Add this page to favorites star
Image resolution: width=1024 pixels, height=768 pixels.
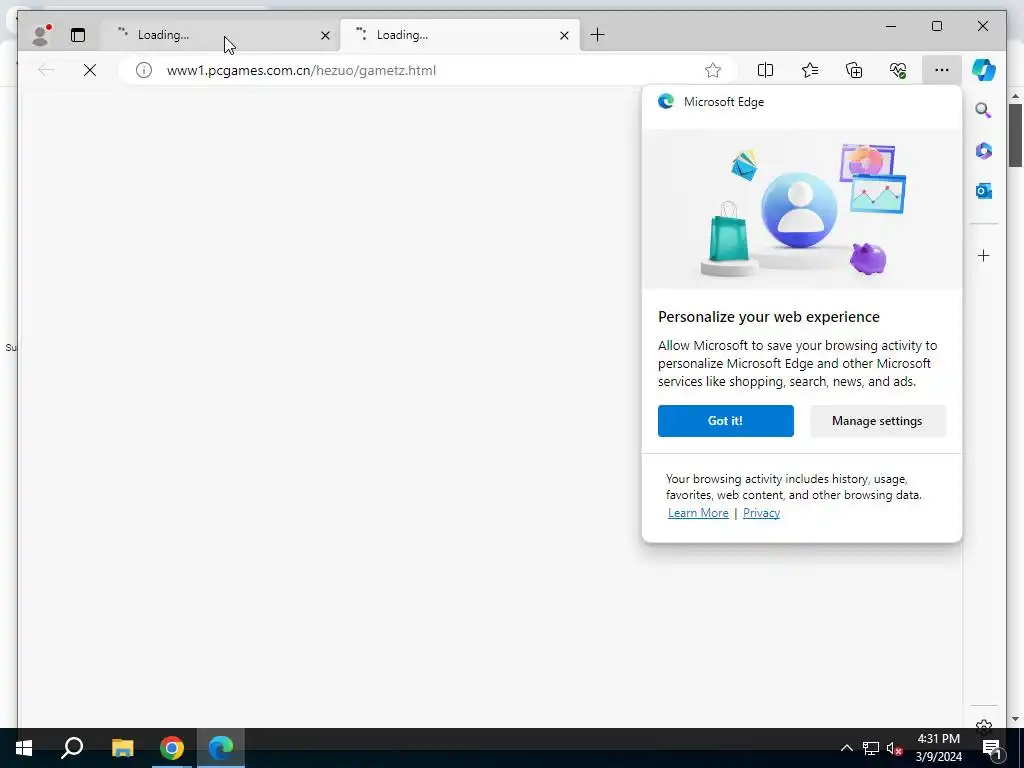click(x=712, y=70)
